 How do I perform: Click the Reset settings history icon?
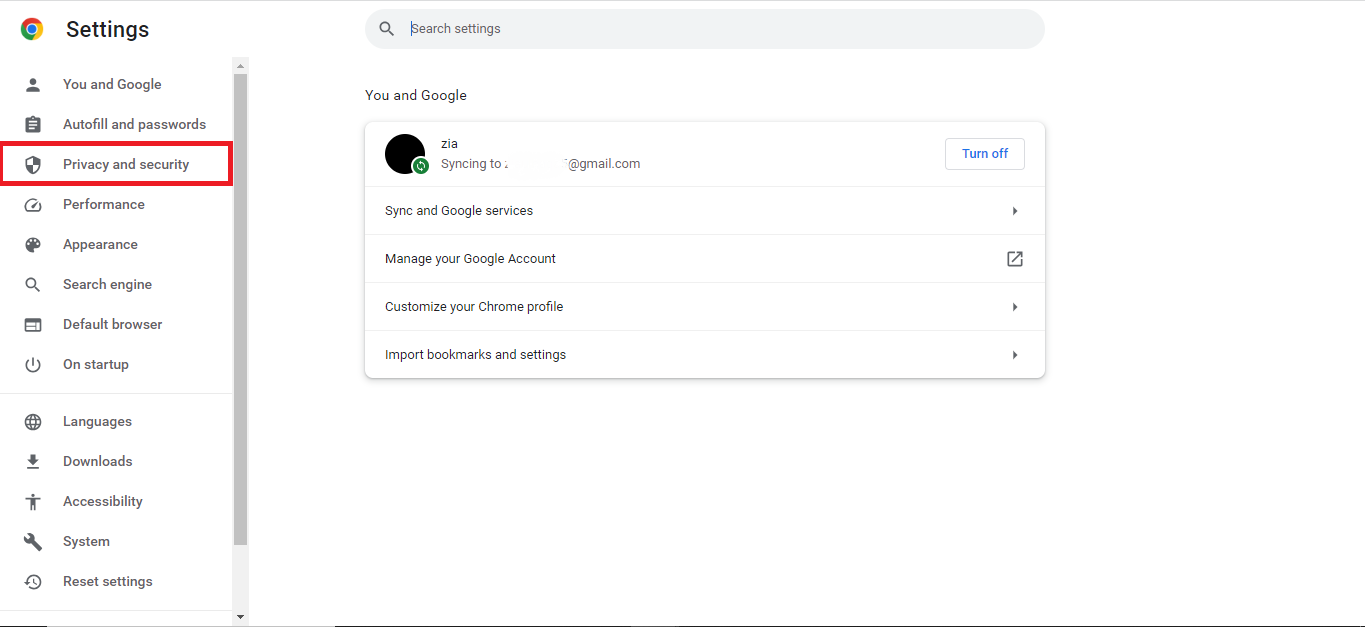(x=33, y=582)
